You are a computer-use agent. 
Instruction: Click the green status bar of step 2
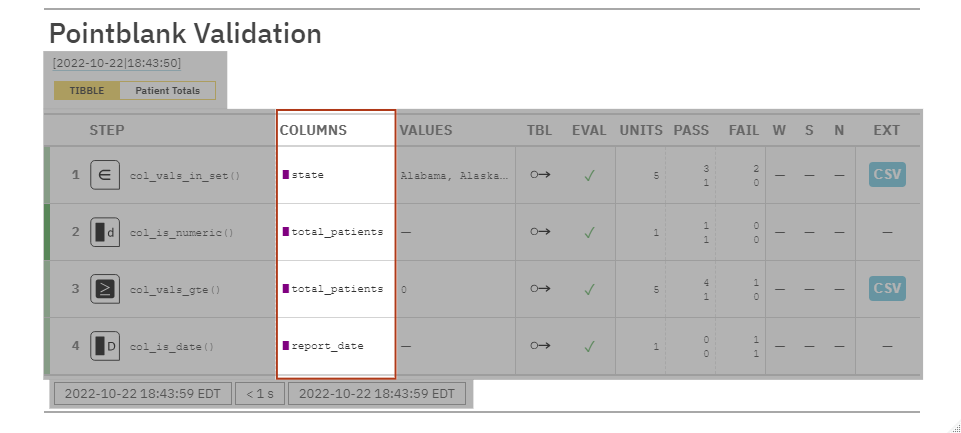47,233
